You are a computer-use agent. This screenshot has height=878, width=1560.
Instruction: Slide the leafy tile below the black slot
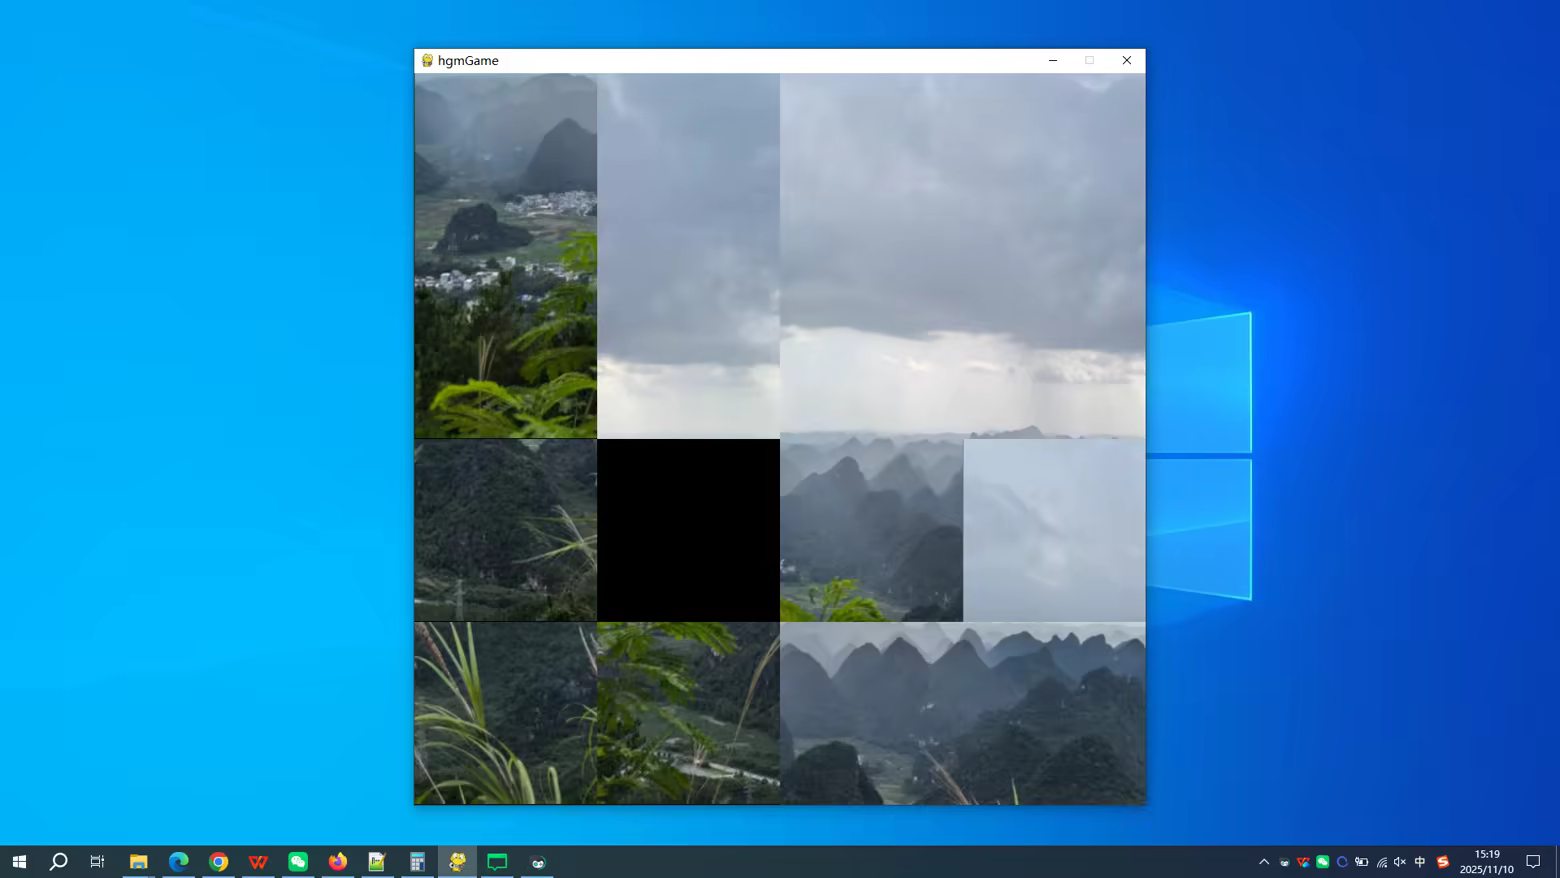coord(688,713)
